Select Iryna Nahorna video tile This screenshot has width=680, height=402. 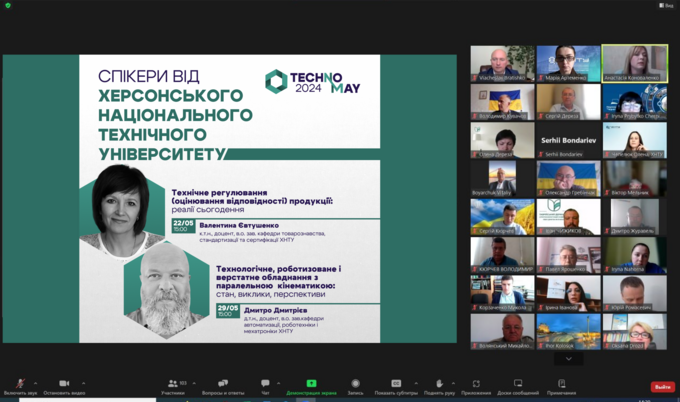coord(635,255)
